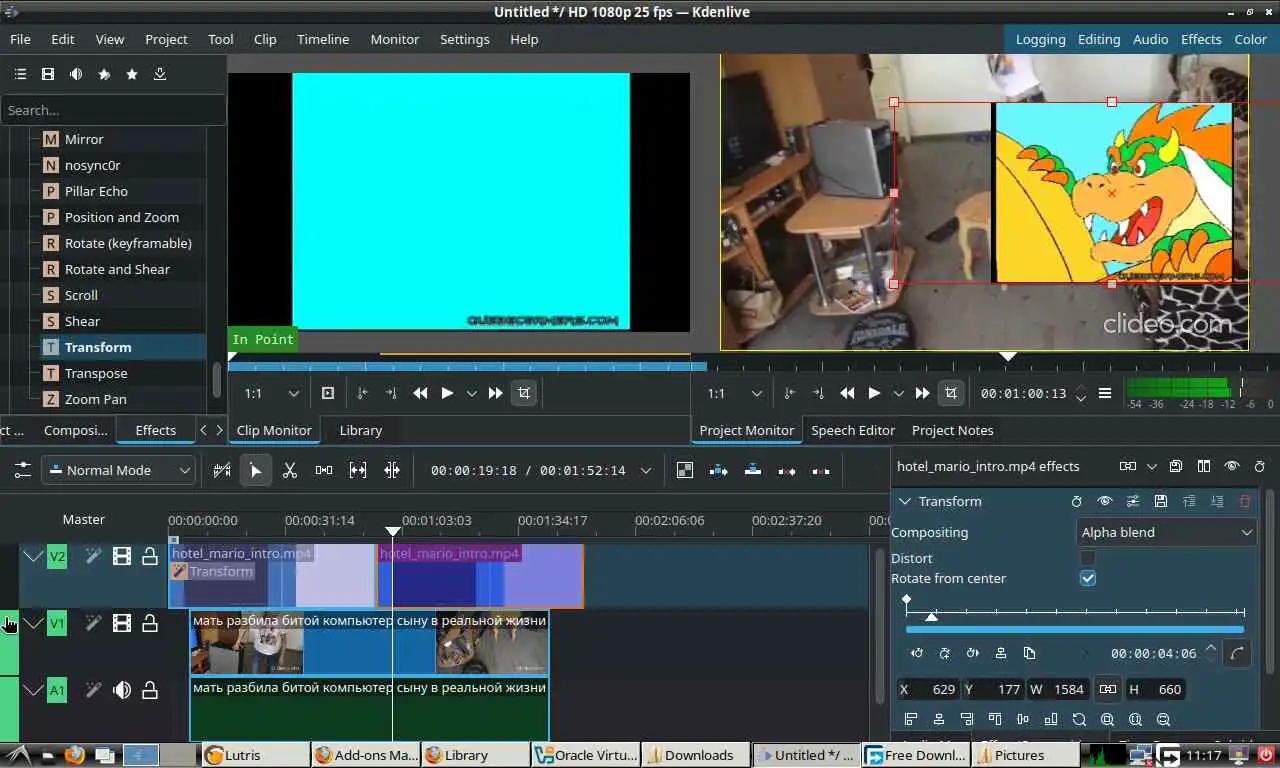This screenshot has height=768, width=1280.
Task: Open project monitor 1:1 zoom dropdown
Action: [x=735, y=393]
